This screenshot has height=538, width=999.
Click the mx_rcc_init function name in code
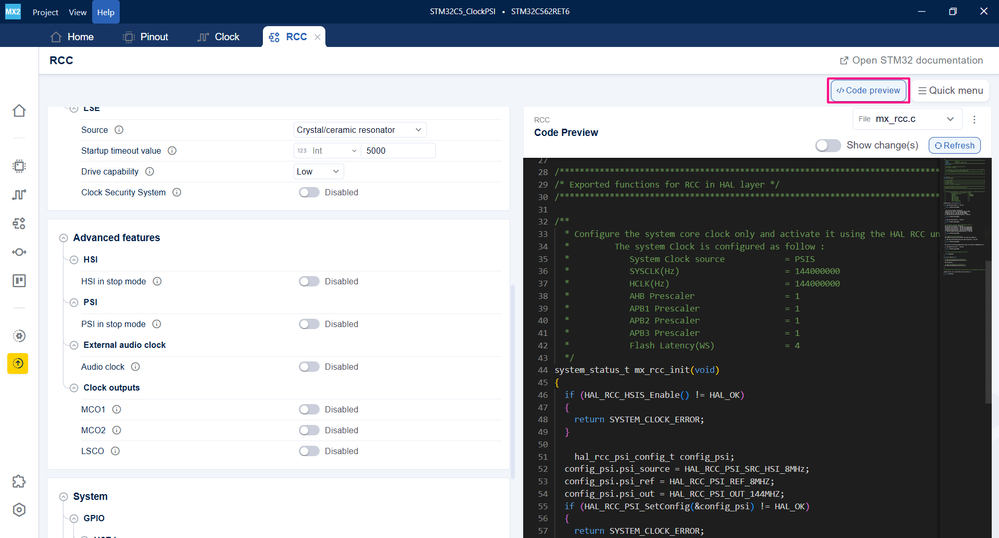tap(663, 370)
